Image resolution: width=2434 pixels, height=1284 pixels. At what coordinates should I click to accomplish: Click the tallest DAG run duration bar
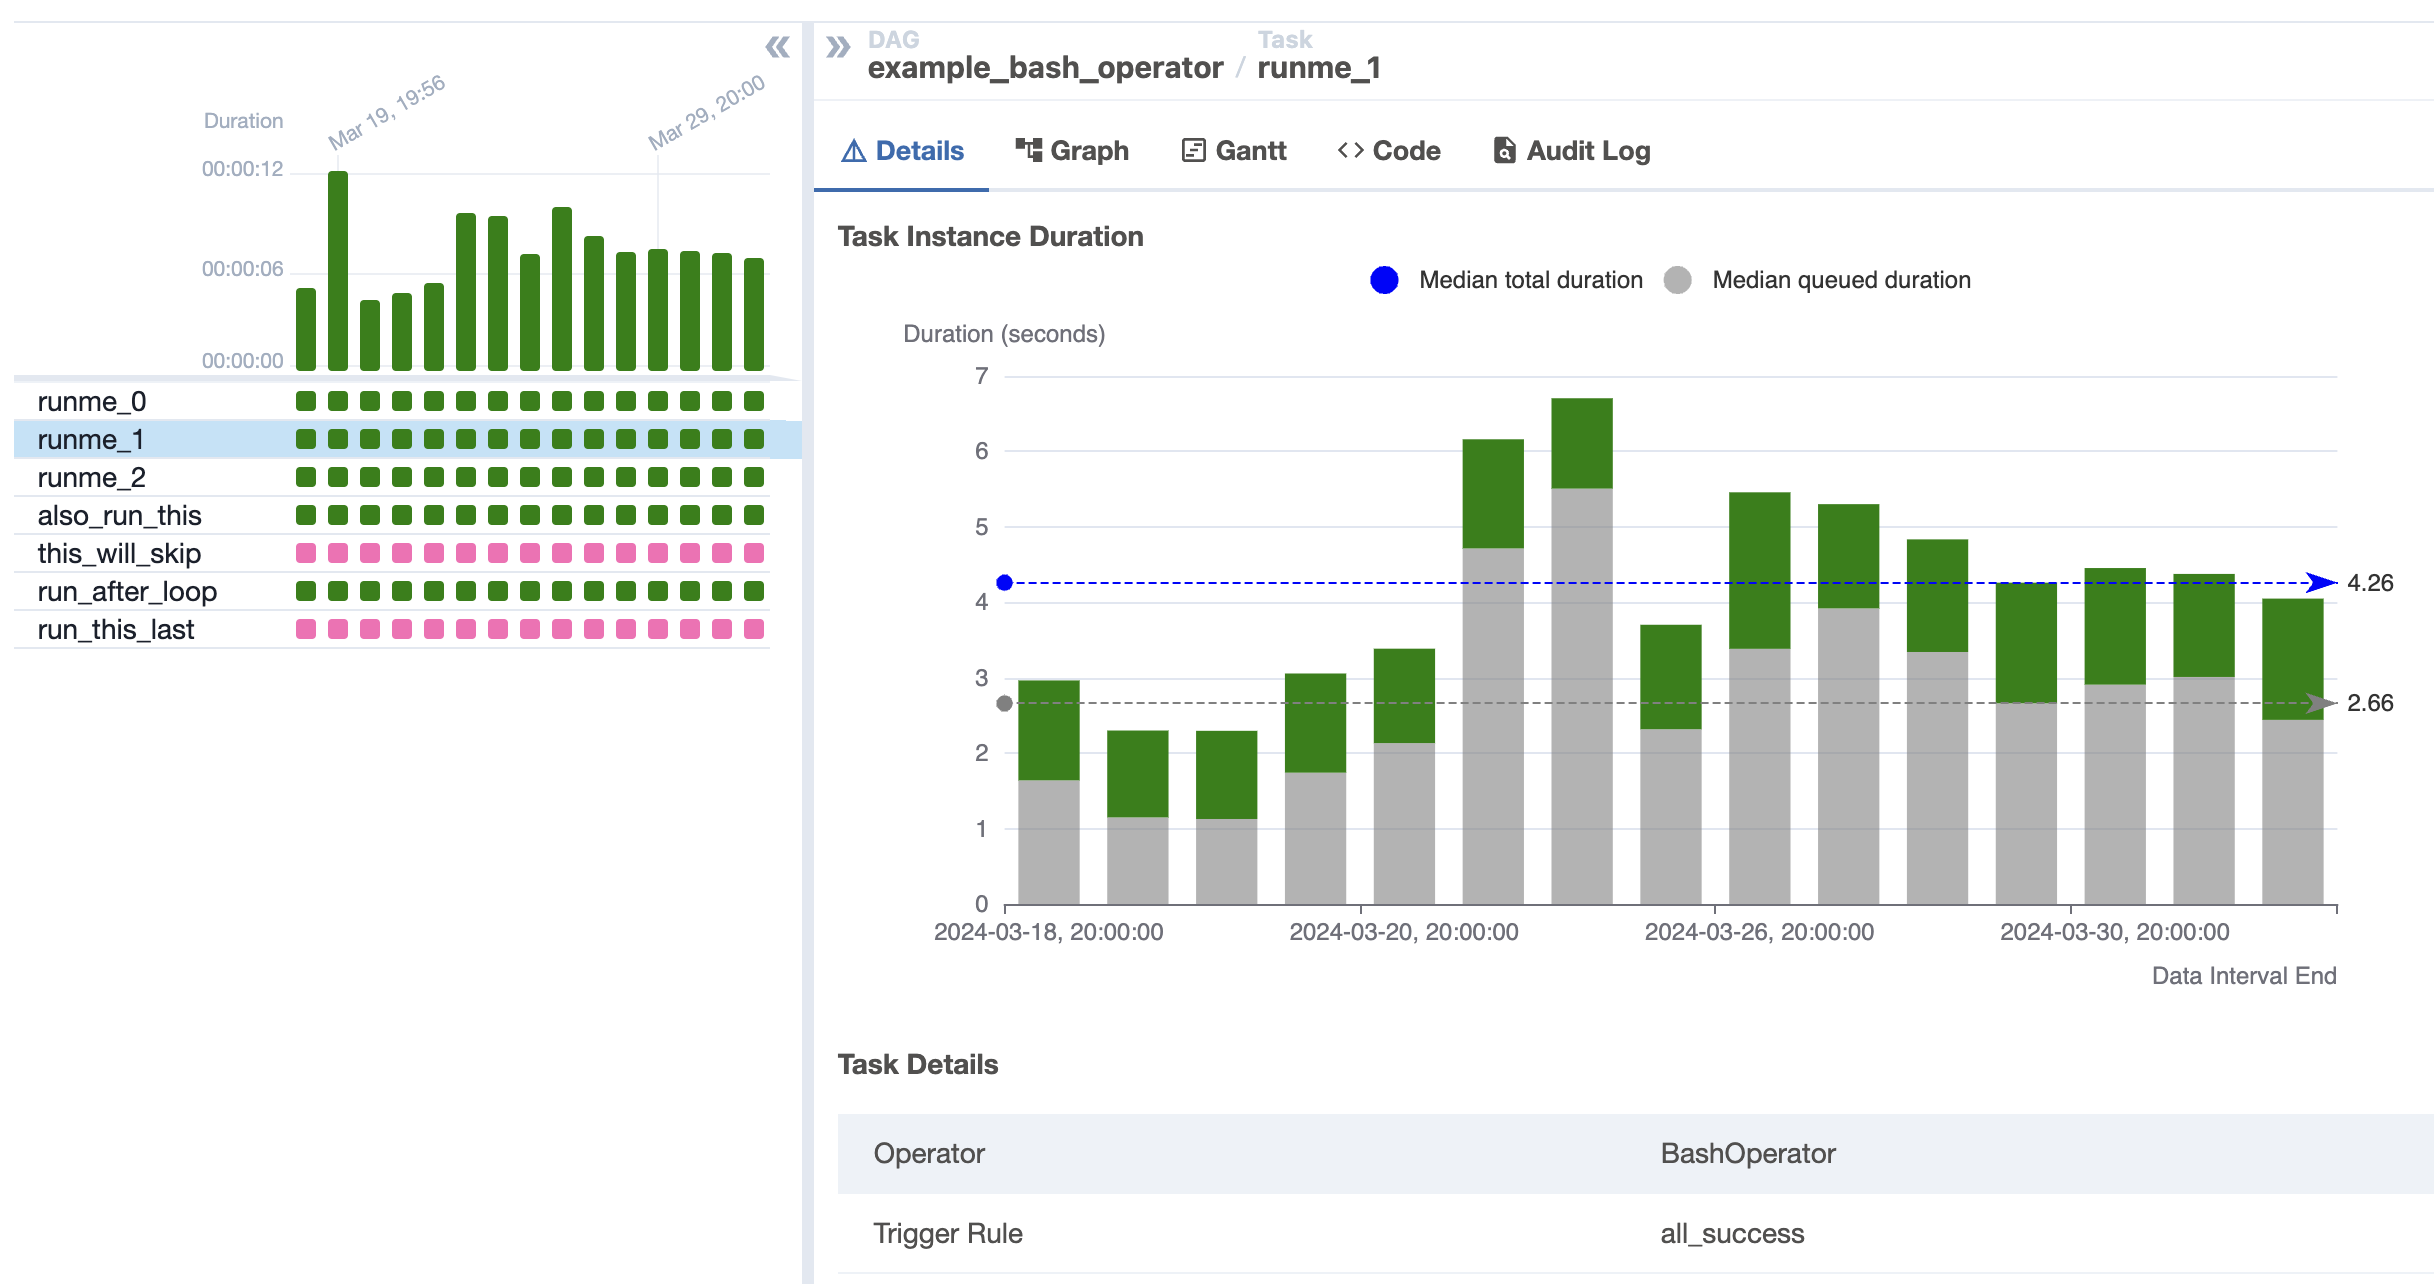[338, 270]
